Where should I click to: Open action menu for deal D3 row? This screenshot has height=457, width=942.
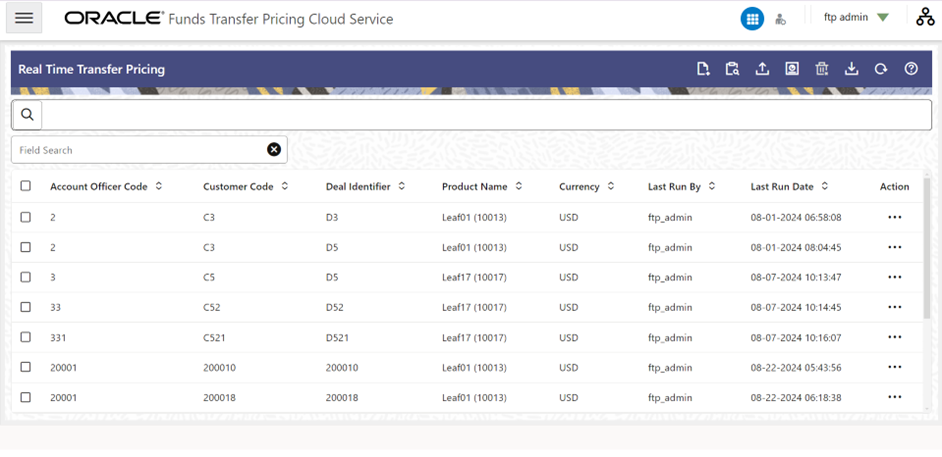[x=895, y=217]
